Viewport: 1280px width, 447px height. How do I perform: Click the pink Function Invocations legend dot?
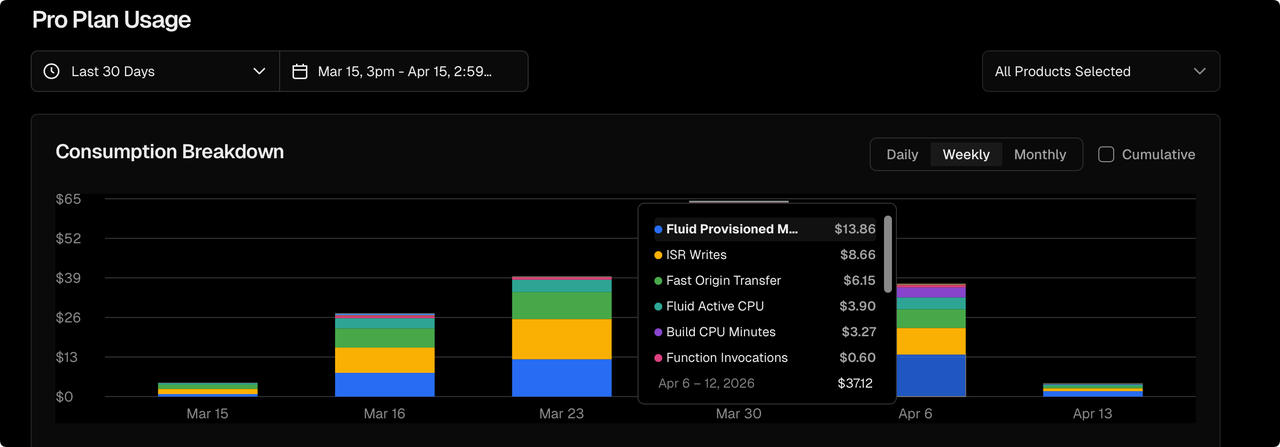[x=658, y=358]
